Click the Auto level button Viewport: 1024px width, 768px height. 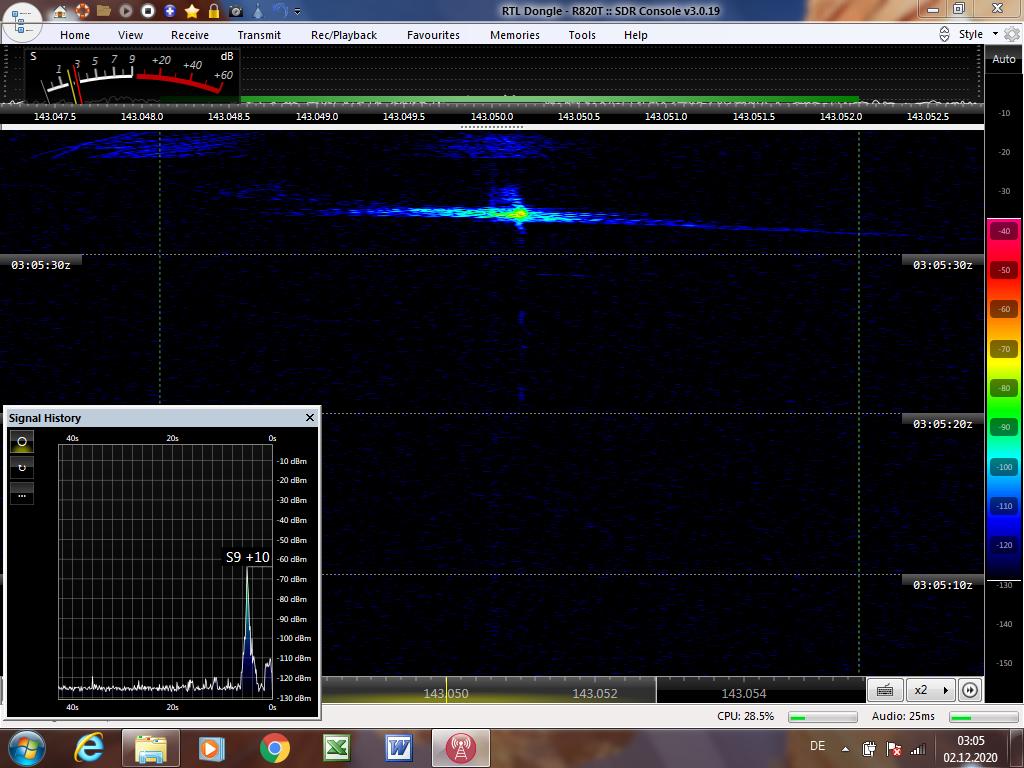[x=1004, y=59]
